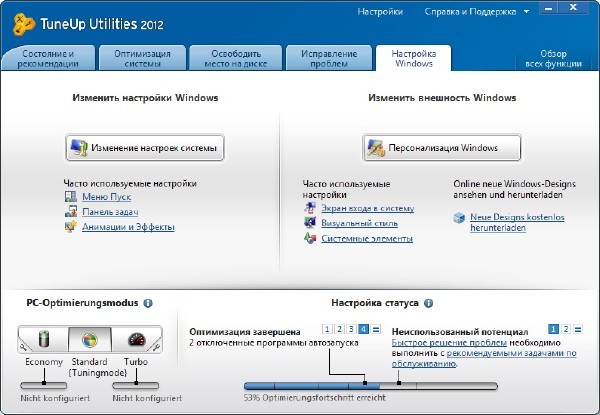Click the Neue Designs download box icon
Image resolution: width=600 pixels, height=415 pixels.
459,218
